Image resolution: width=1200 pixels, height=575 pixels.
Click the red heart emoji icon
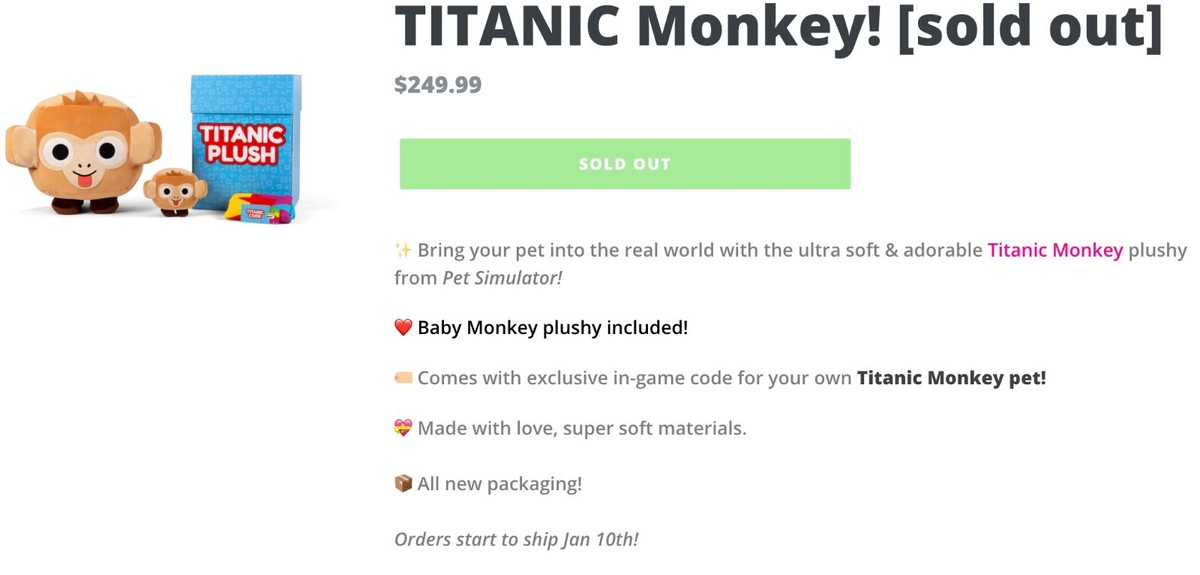point(403,328)
